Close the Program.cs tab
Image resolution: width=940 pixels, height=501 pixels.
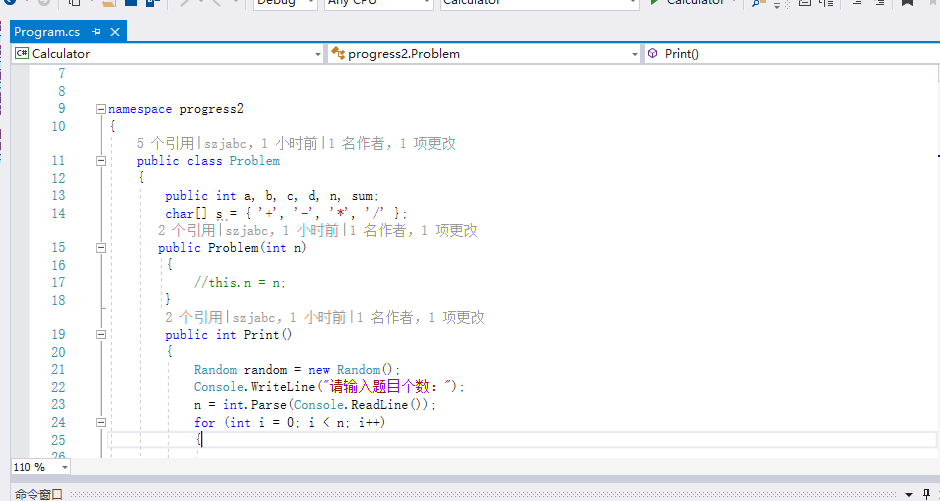[115, 32]
